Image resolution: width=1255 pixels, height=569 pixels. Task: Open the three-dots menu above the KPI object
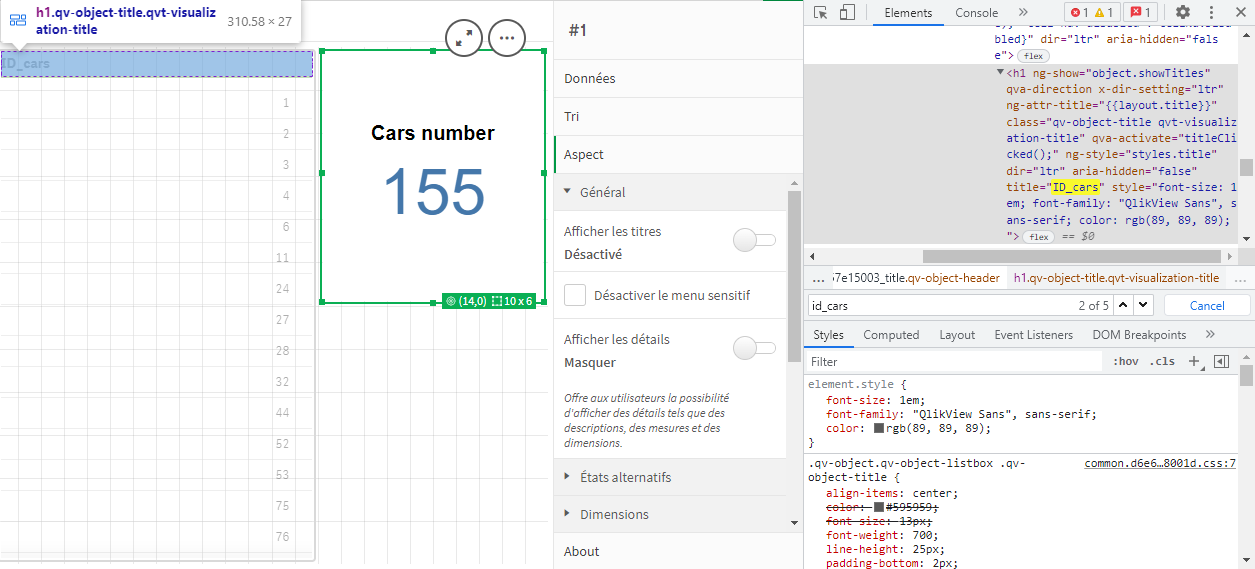[x=507, y=38]
